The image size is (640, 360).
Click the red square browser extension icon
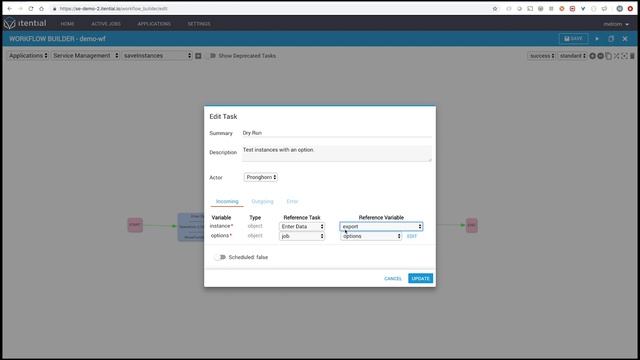tap(572, 8)
